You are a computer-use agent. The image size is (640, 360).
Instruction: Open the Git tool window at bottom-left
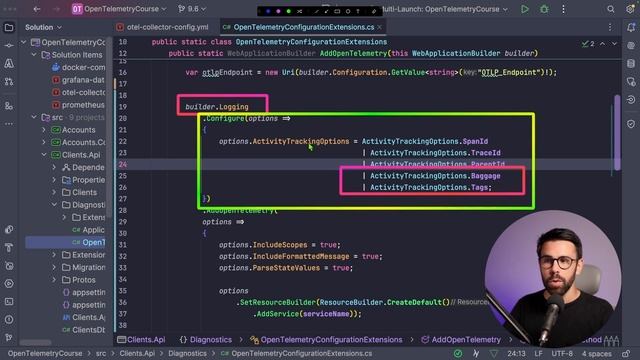(9, 337)
